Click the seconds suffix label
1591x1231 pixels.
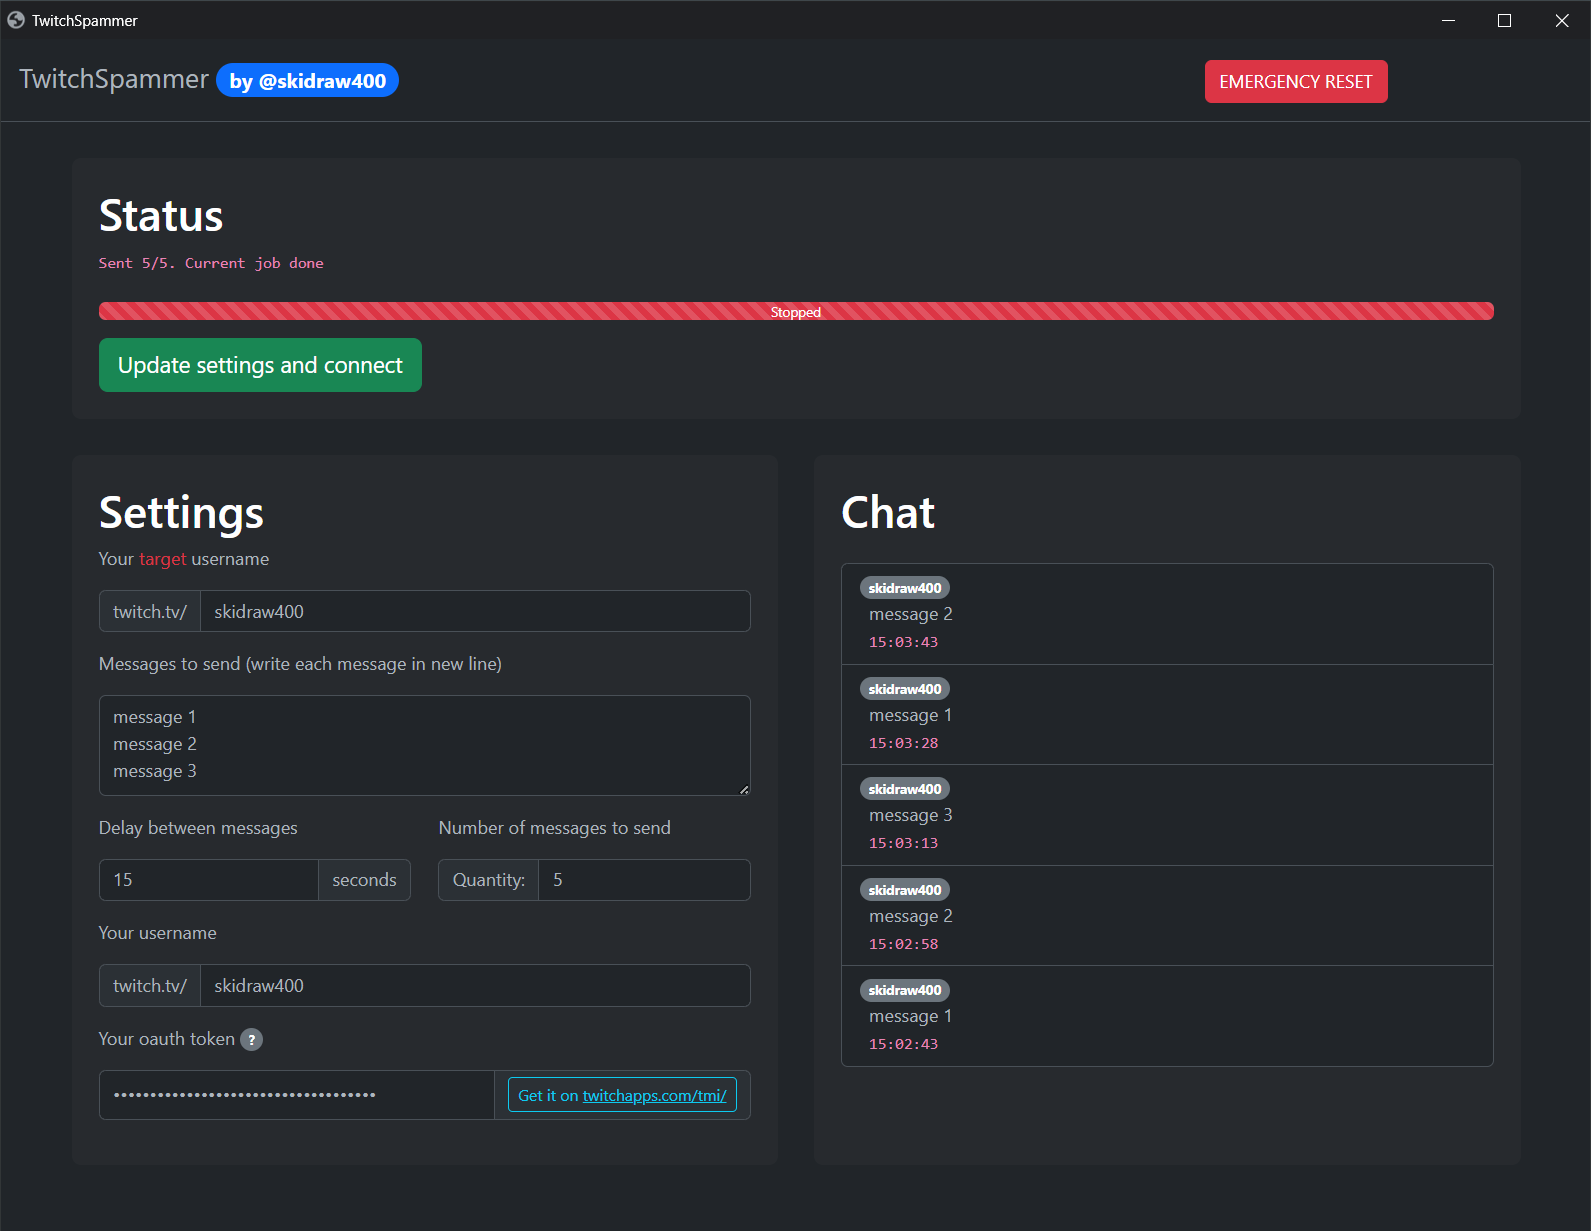(364, 880)
